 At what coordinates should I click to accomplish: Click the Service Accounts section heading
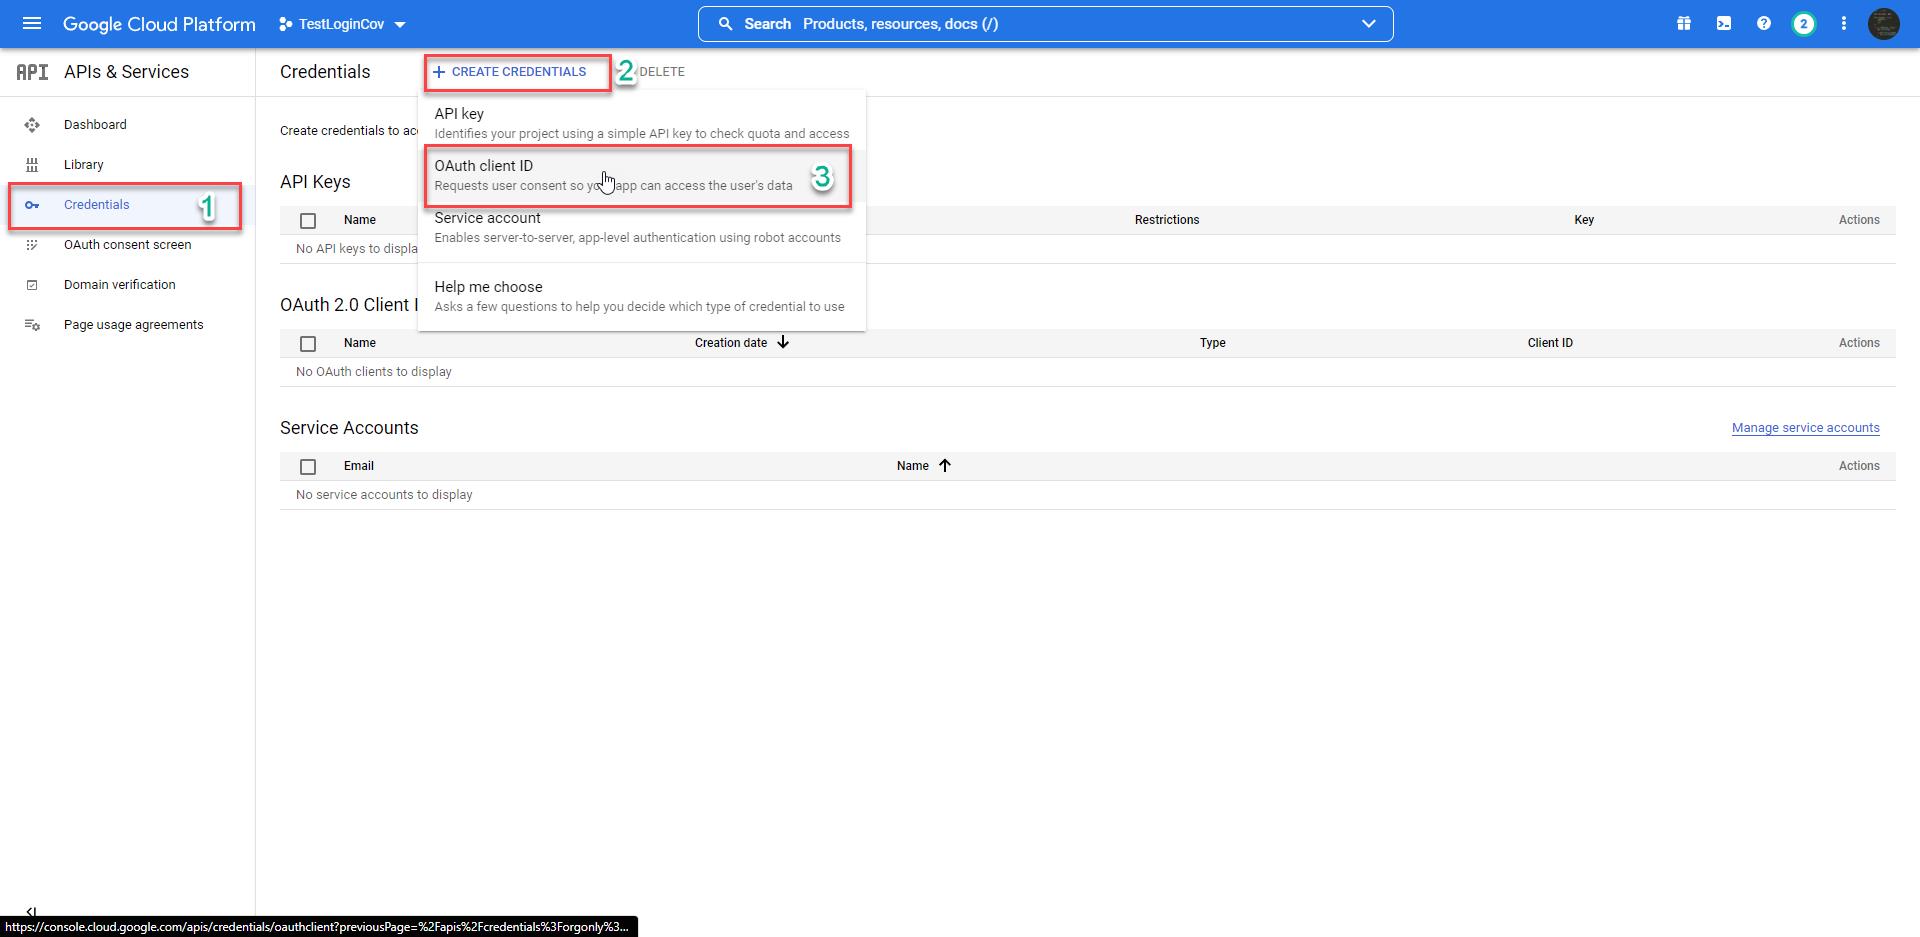click(x=349, y=428)
